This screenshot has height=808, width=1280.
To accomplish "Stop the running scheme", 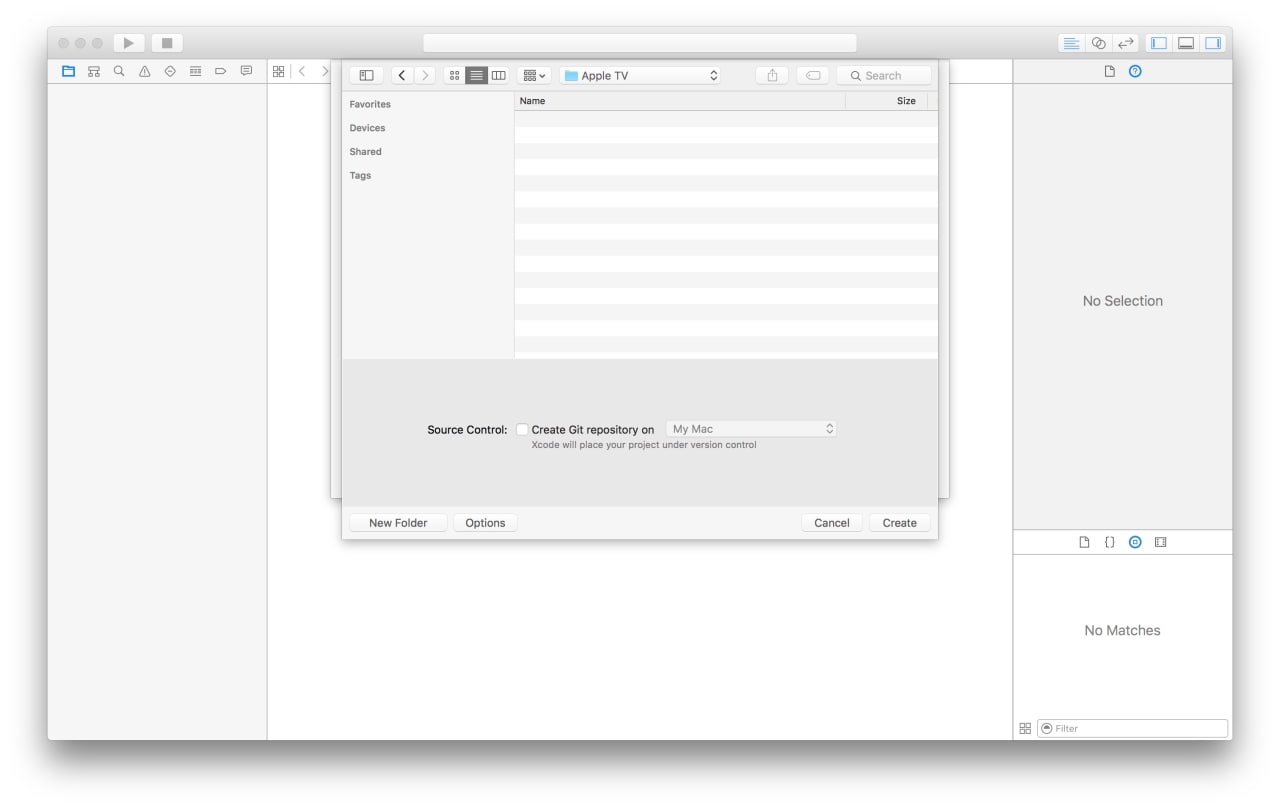I will pos(167,43).
